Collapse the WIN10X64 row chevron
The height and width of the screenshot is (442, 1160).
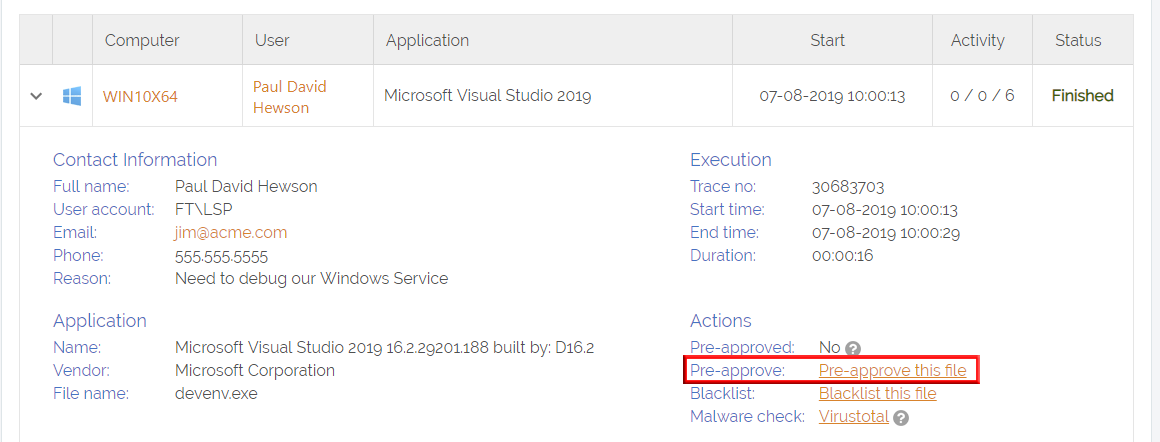(x=37, y=96)
